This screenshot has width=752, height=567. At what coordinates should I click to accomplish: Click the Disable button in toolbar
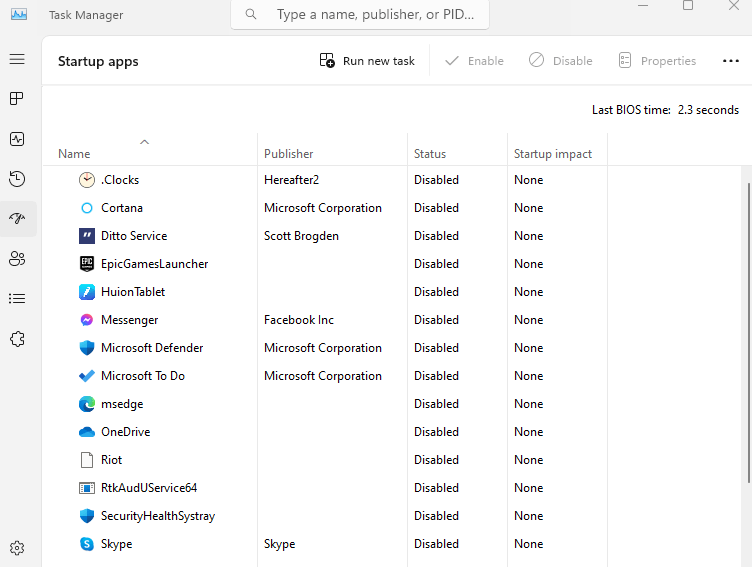click(561, 61)
